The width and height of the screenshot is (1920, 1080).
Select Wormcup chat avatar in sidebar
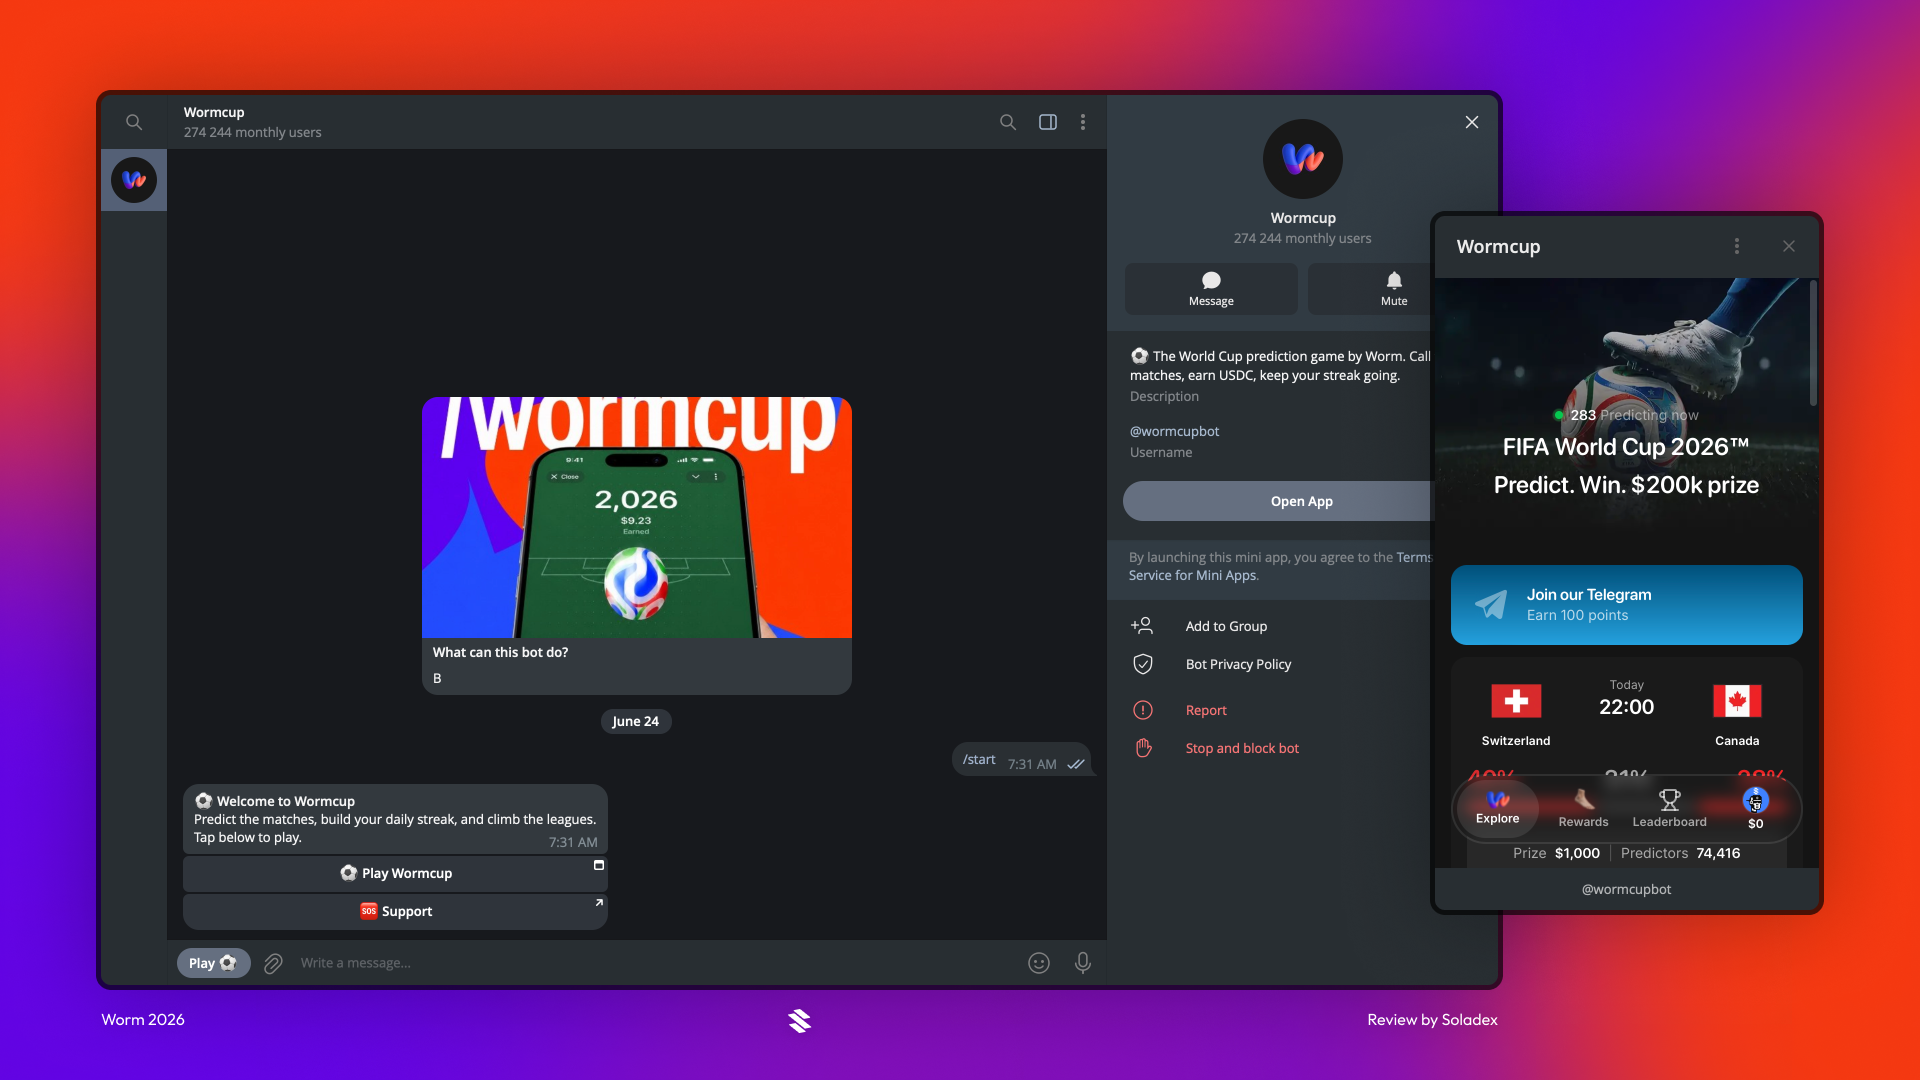(x=134, y=180)
